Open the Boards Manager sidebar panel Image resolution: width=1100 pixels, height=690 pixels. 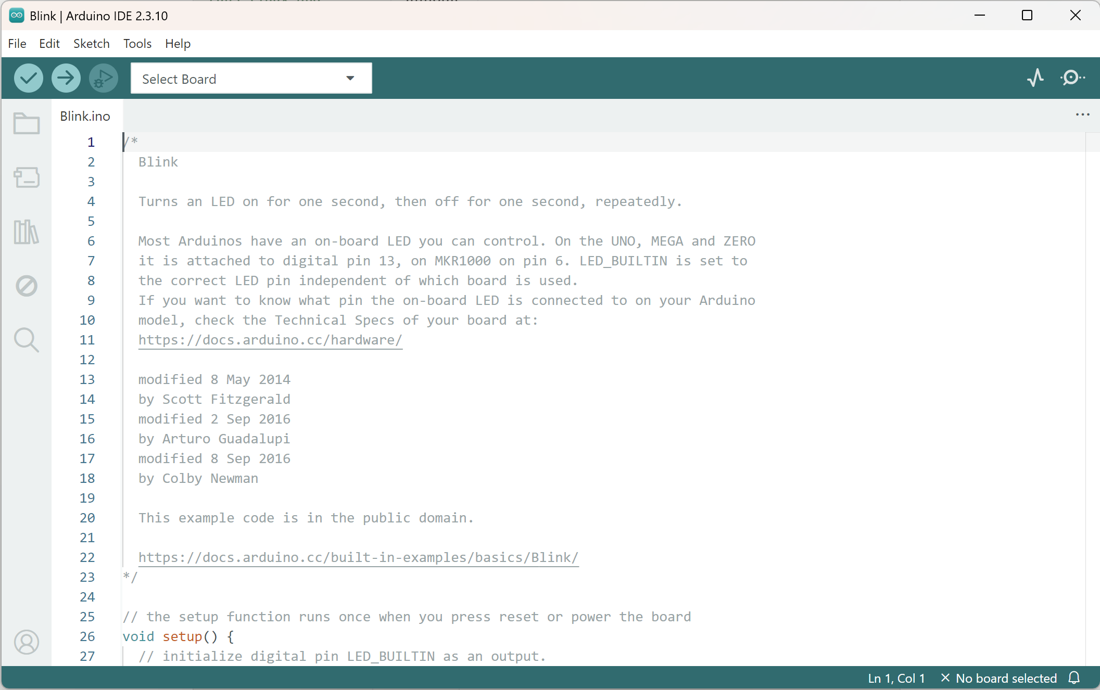click(x=27, y=177)
